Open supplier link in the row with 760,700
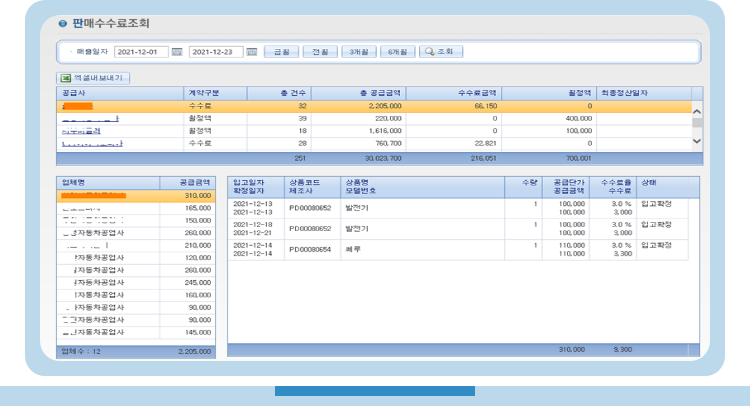Image resolution: width=750 pixels, height=406 pixels. pos(92,143)
